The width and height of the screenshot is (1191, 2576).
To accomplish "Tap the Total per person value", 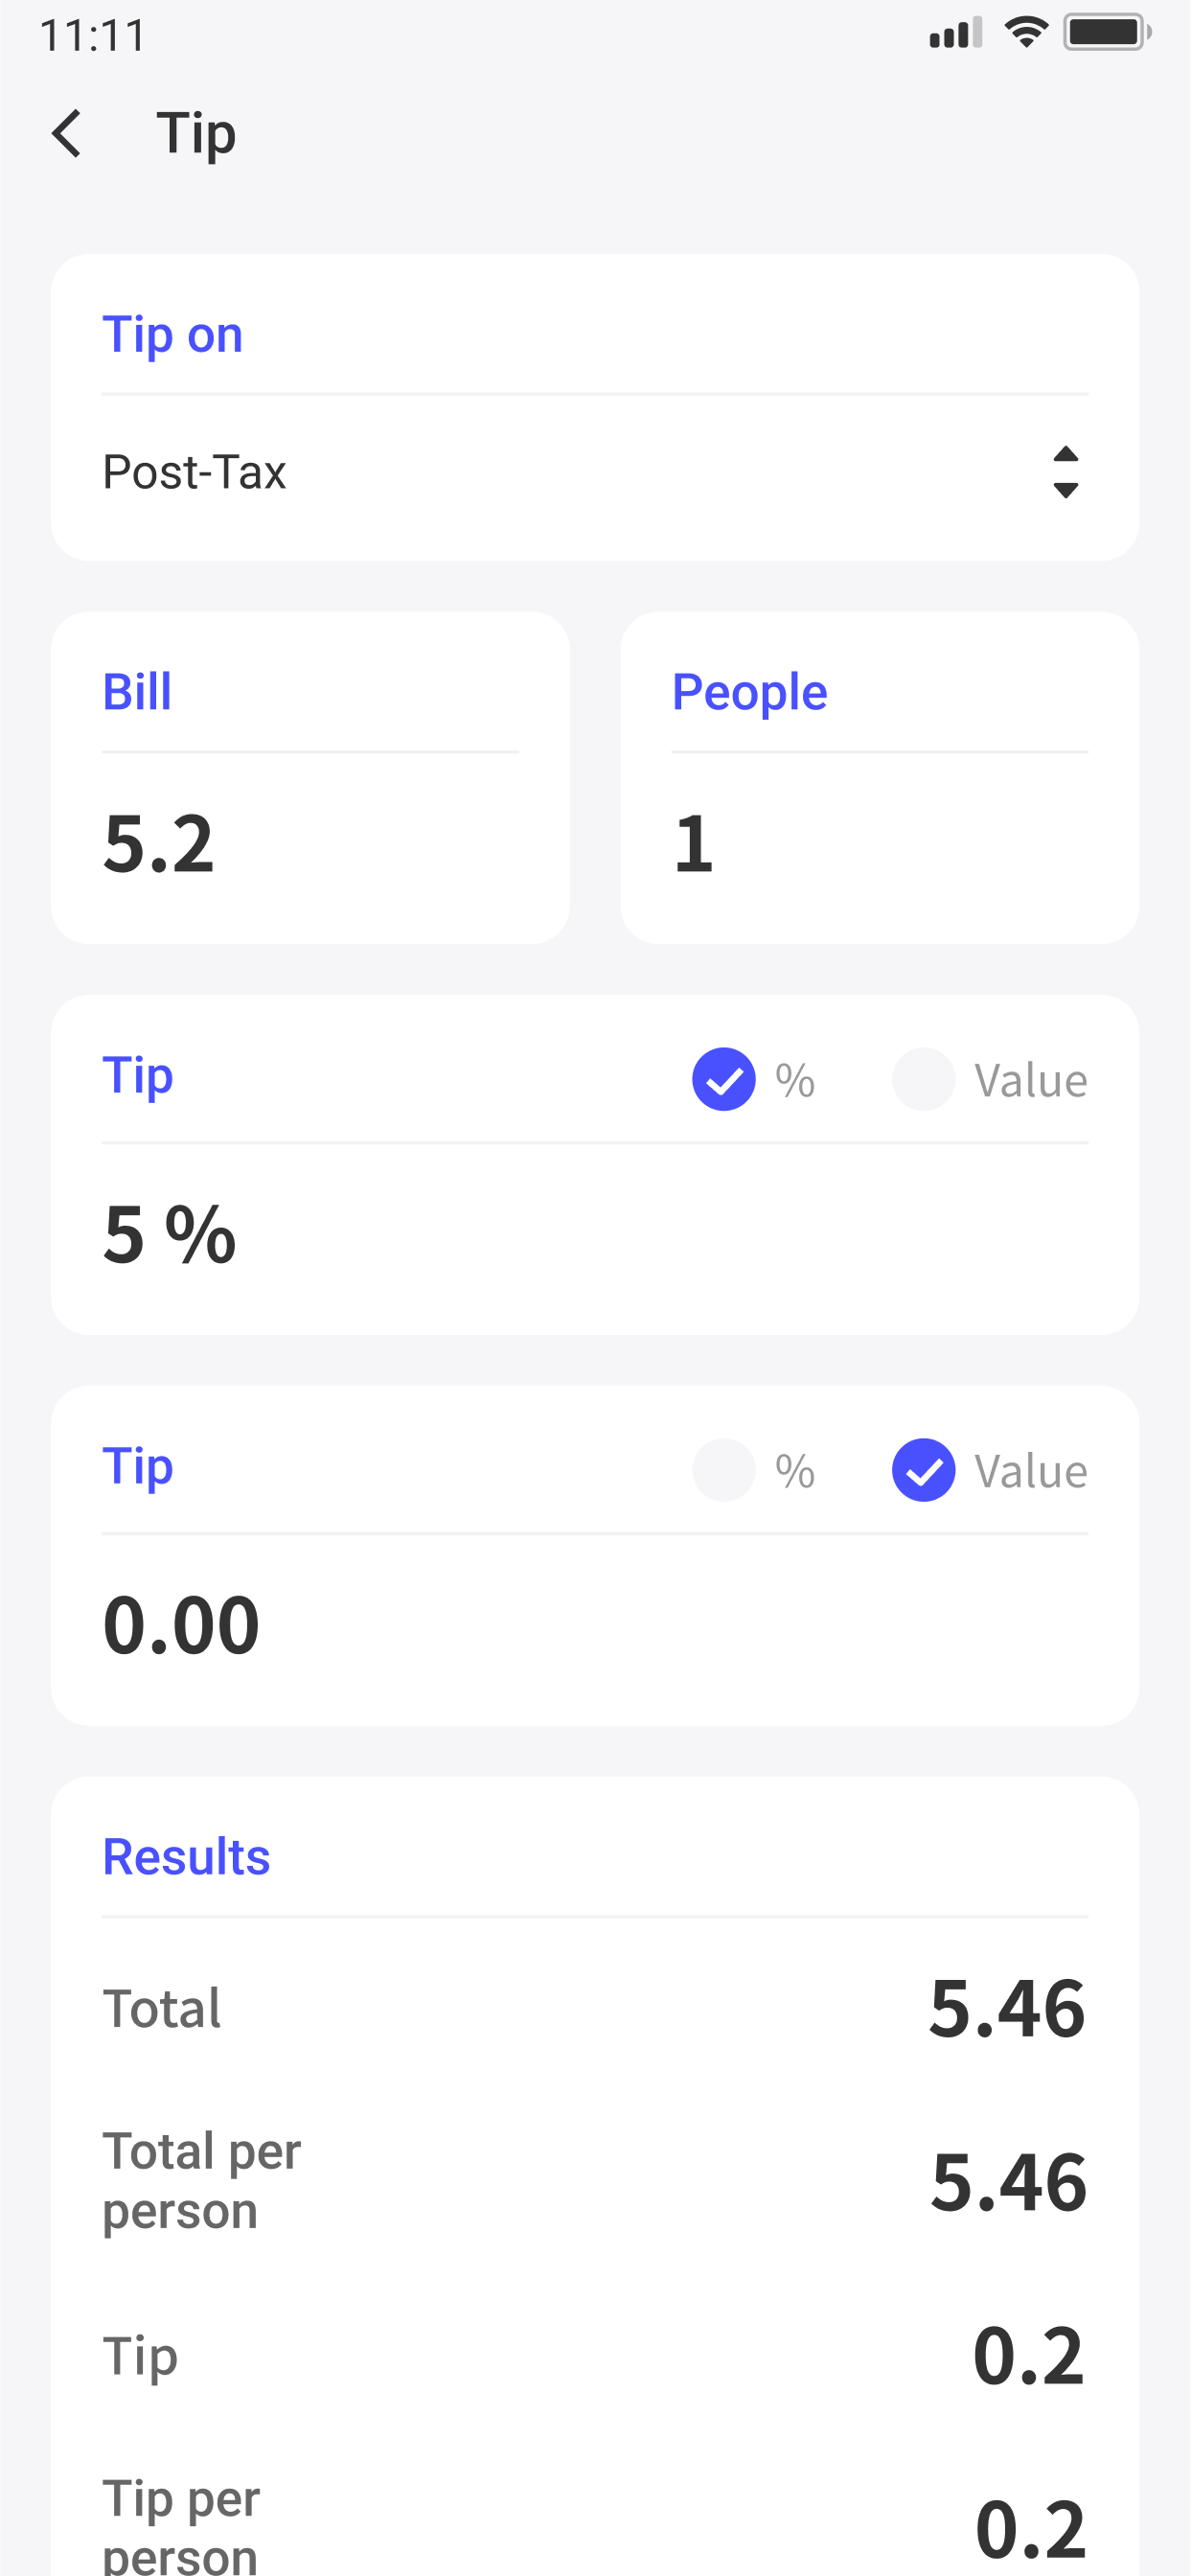I will coord(1008,2181).
